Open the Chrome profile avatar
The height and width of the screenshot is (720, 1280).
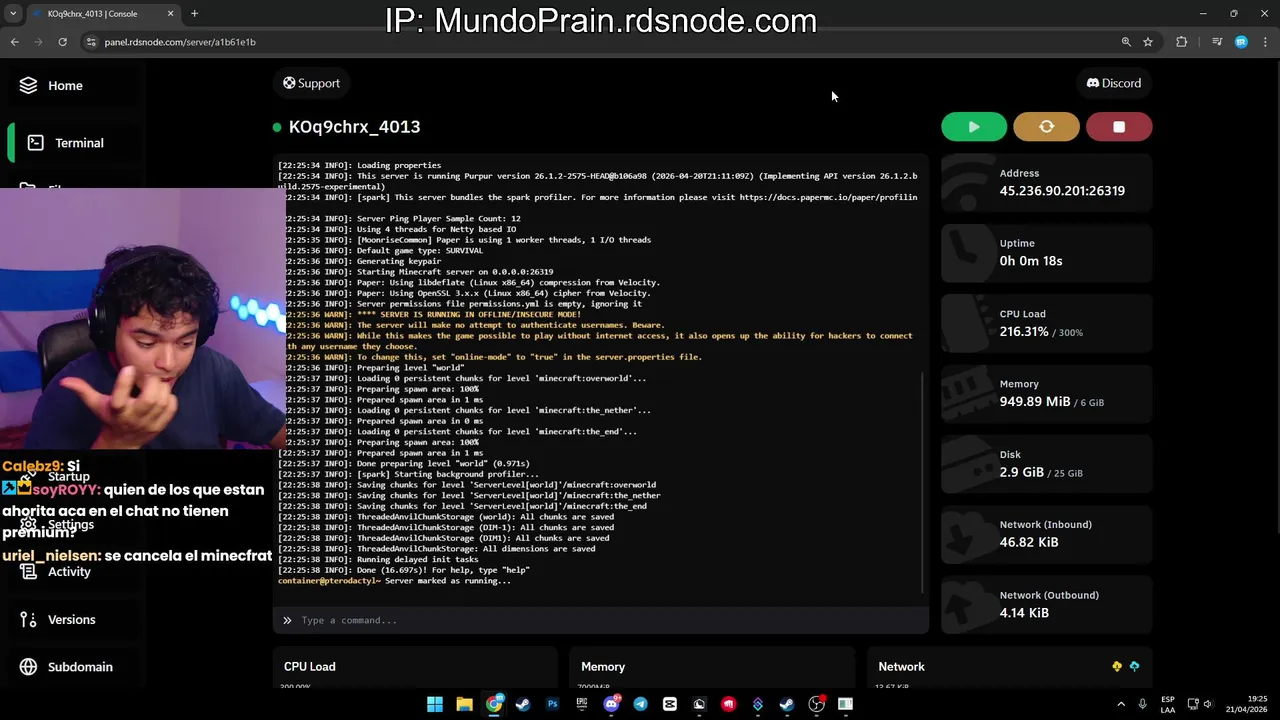[1241, 42]
